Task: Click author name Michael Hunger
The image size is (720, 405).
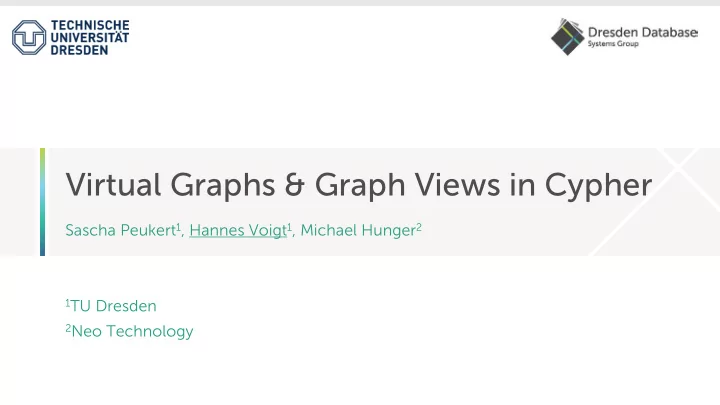Action: 358,230
